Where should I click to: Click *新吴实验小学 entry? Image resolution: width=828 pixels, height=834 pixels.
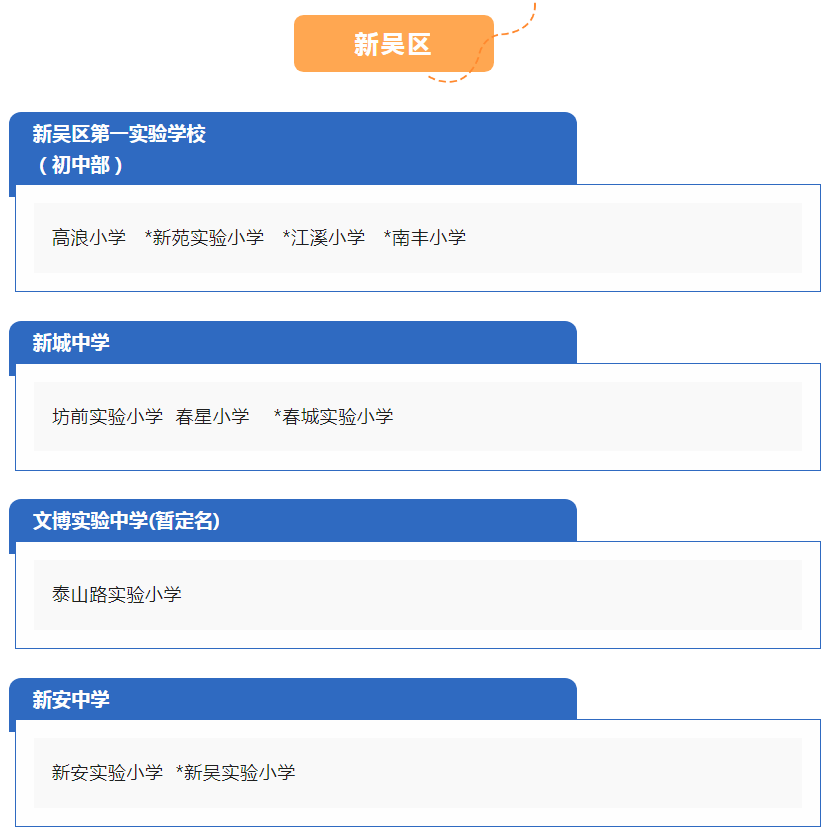coord(236,773)
